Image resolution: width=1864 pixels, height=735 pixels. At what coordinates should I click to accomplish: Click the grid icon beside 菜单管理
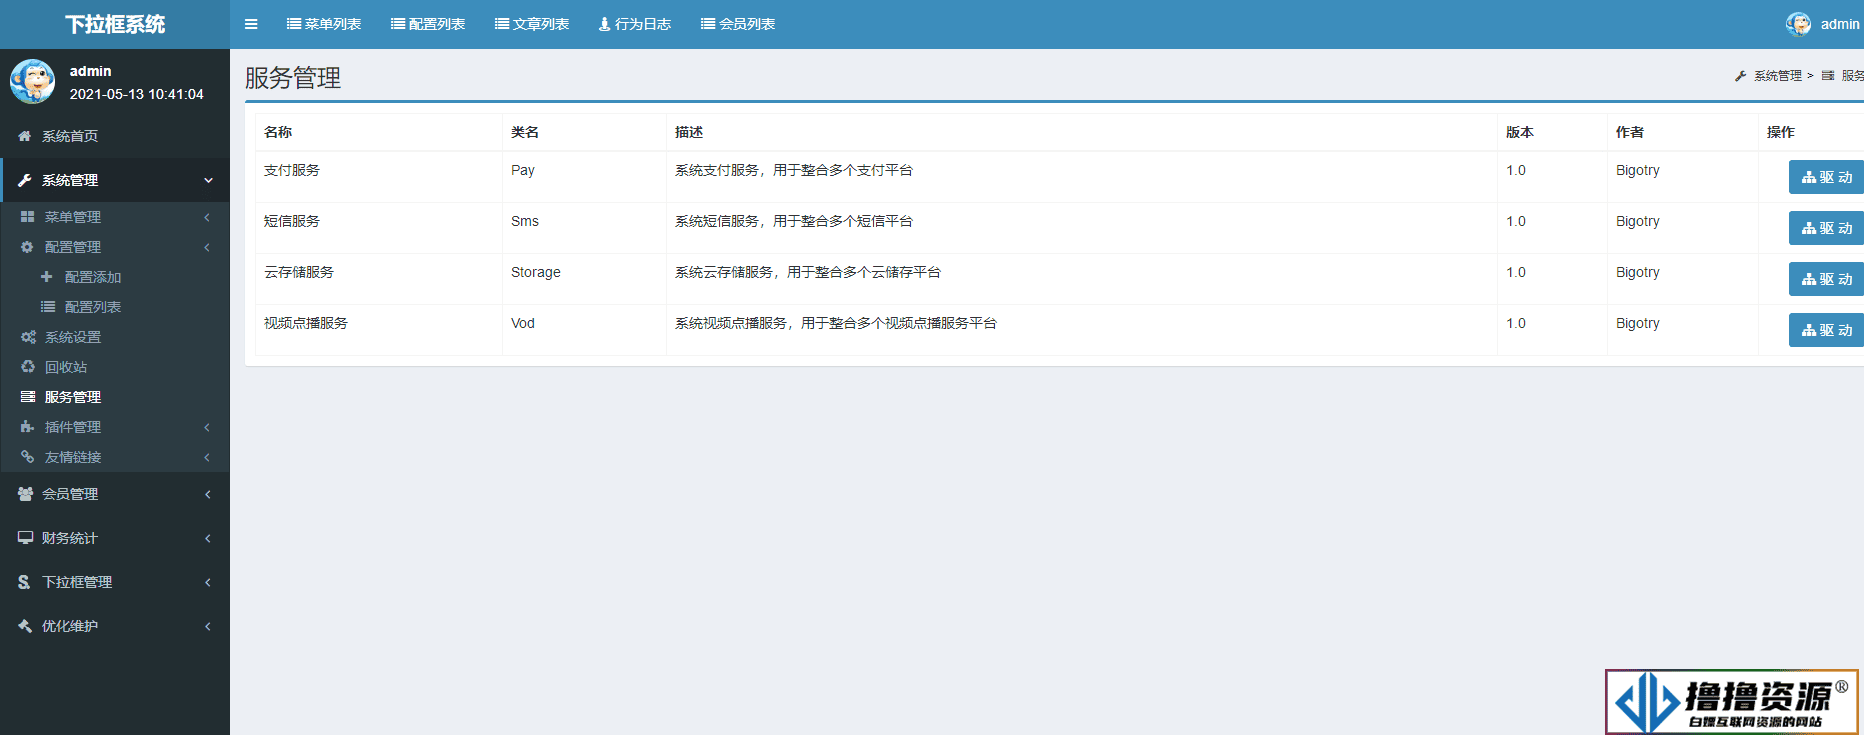(27, 217)
